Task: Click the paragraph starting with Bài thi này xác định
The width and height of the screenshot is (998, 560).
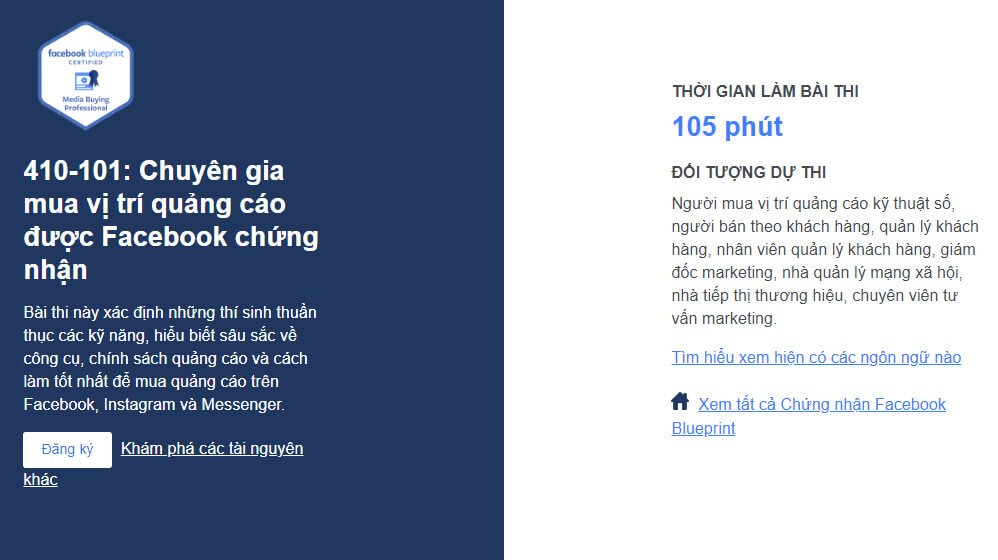Action: [x=170, y=358]
